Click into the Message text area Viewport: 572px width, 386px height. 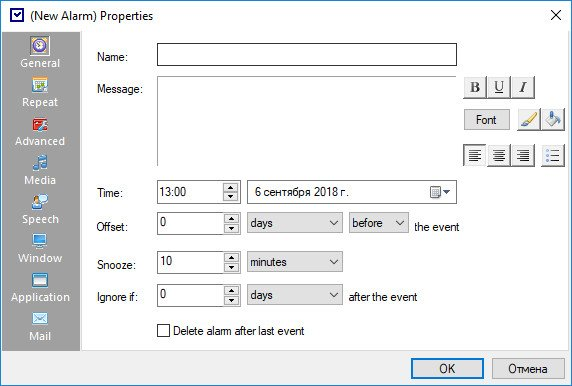307,121
